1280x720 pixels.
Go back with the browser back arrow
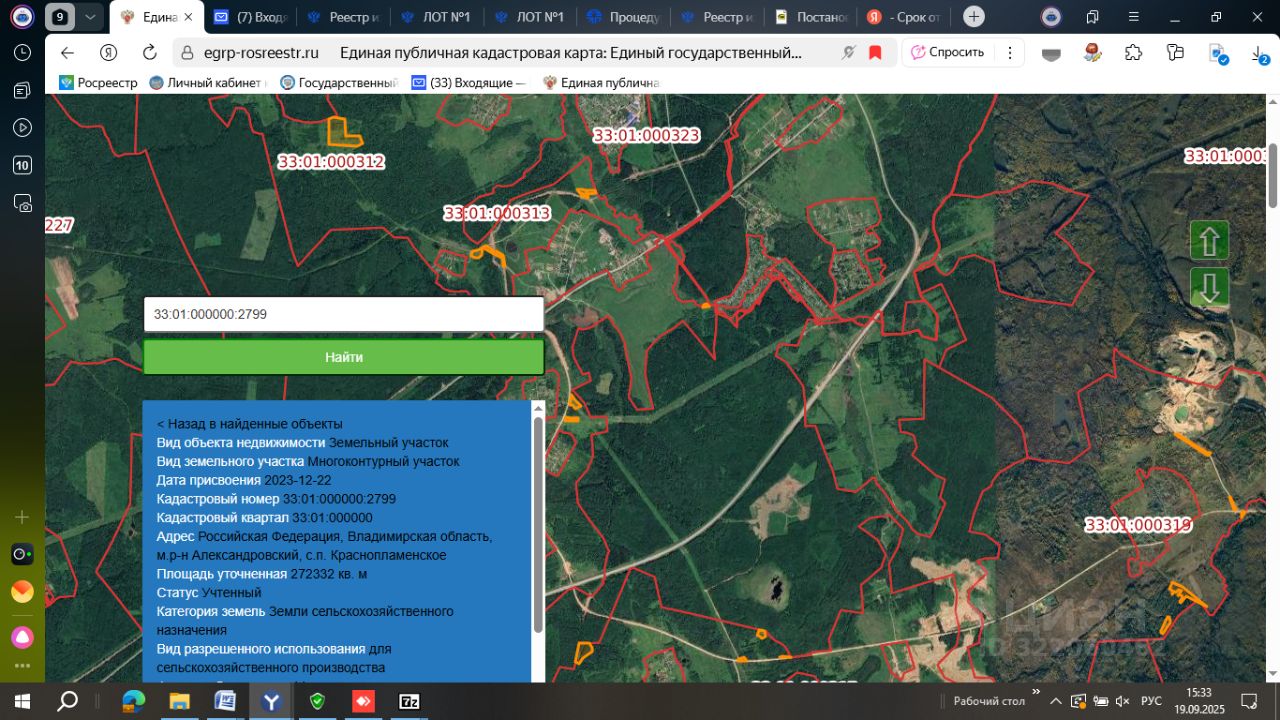click(x=67, y=53)
